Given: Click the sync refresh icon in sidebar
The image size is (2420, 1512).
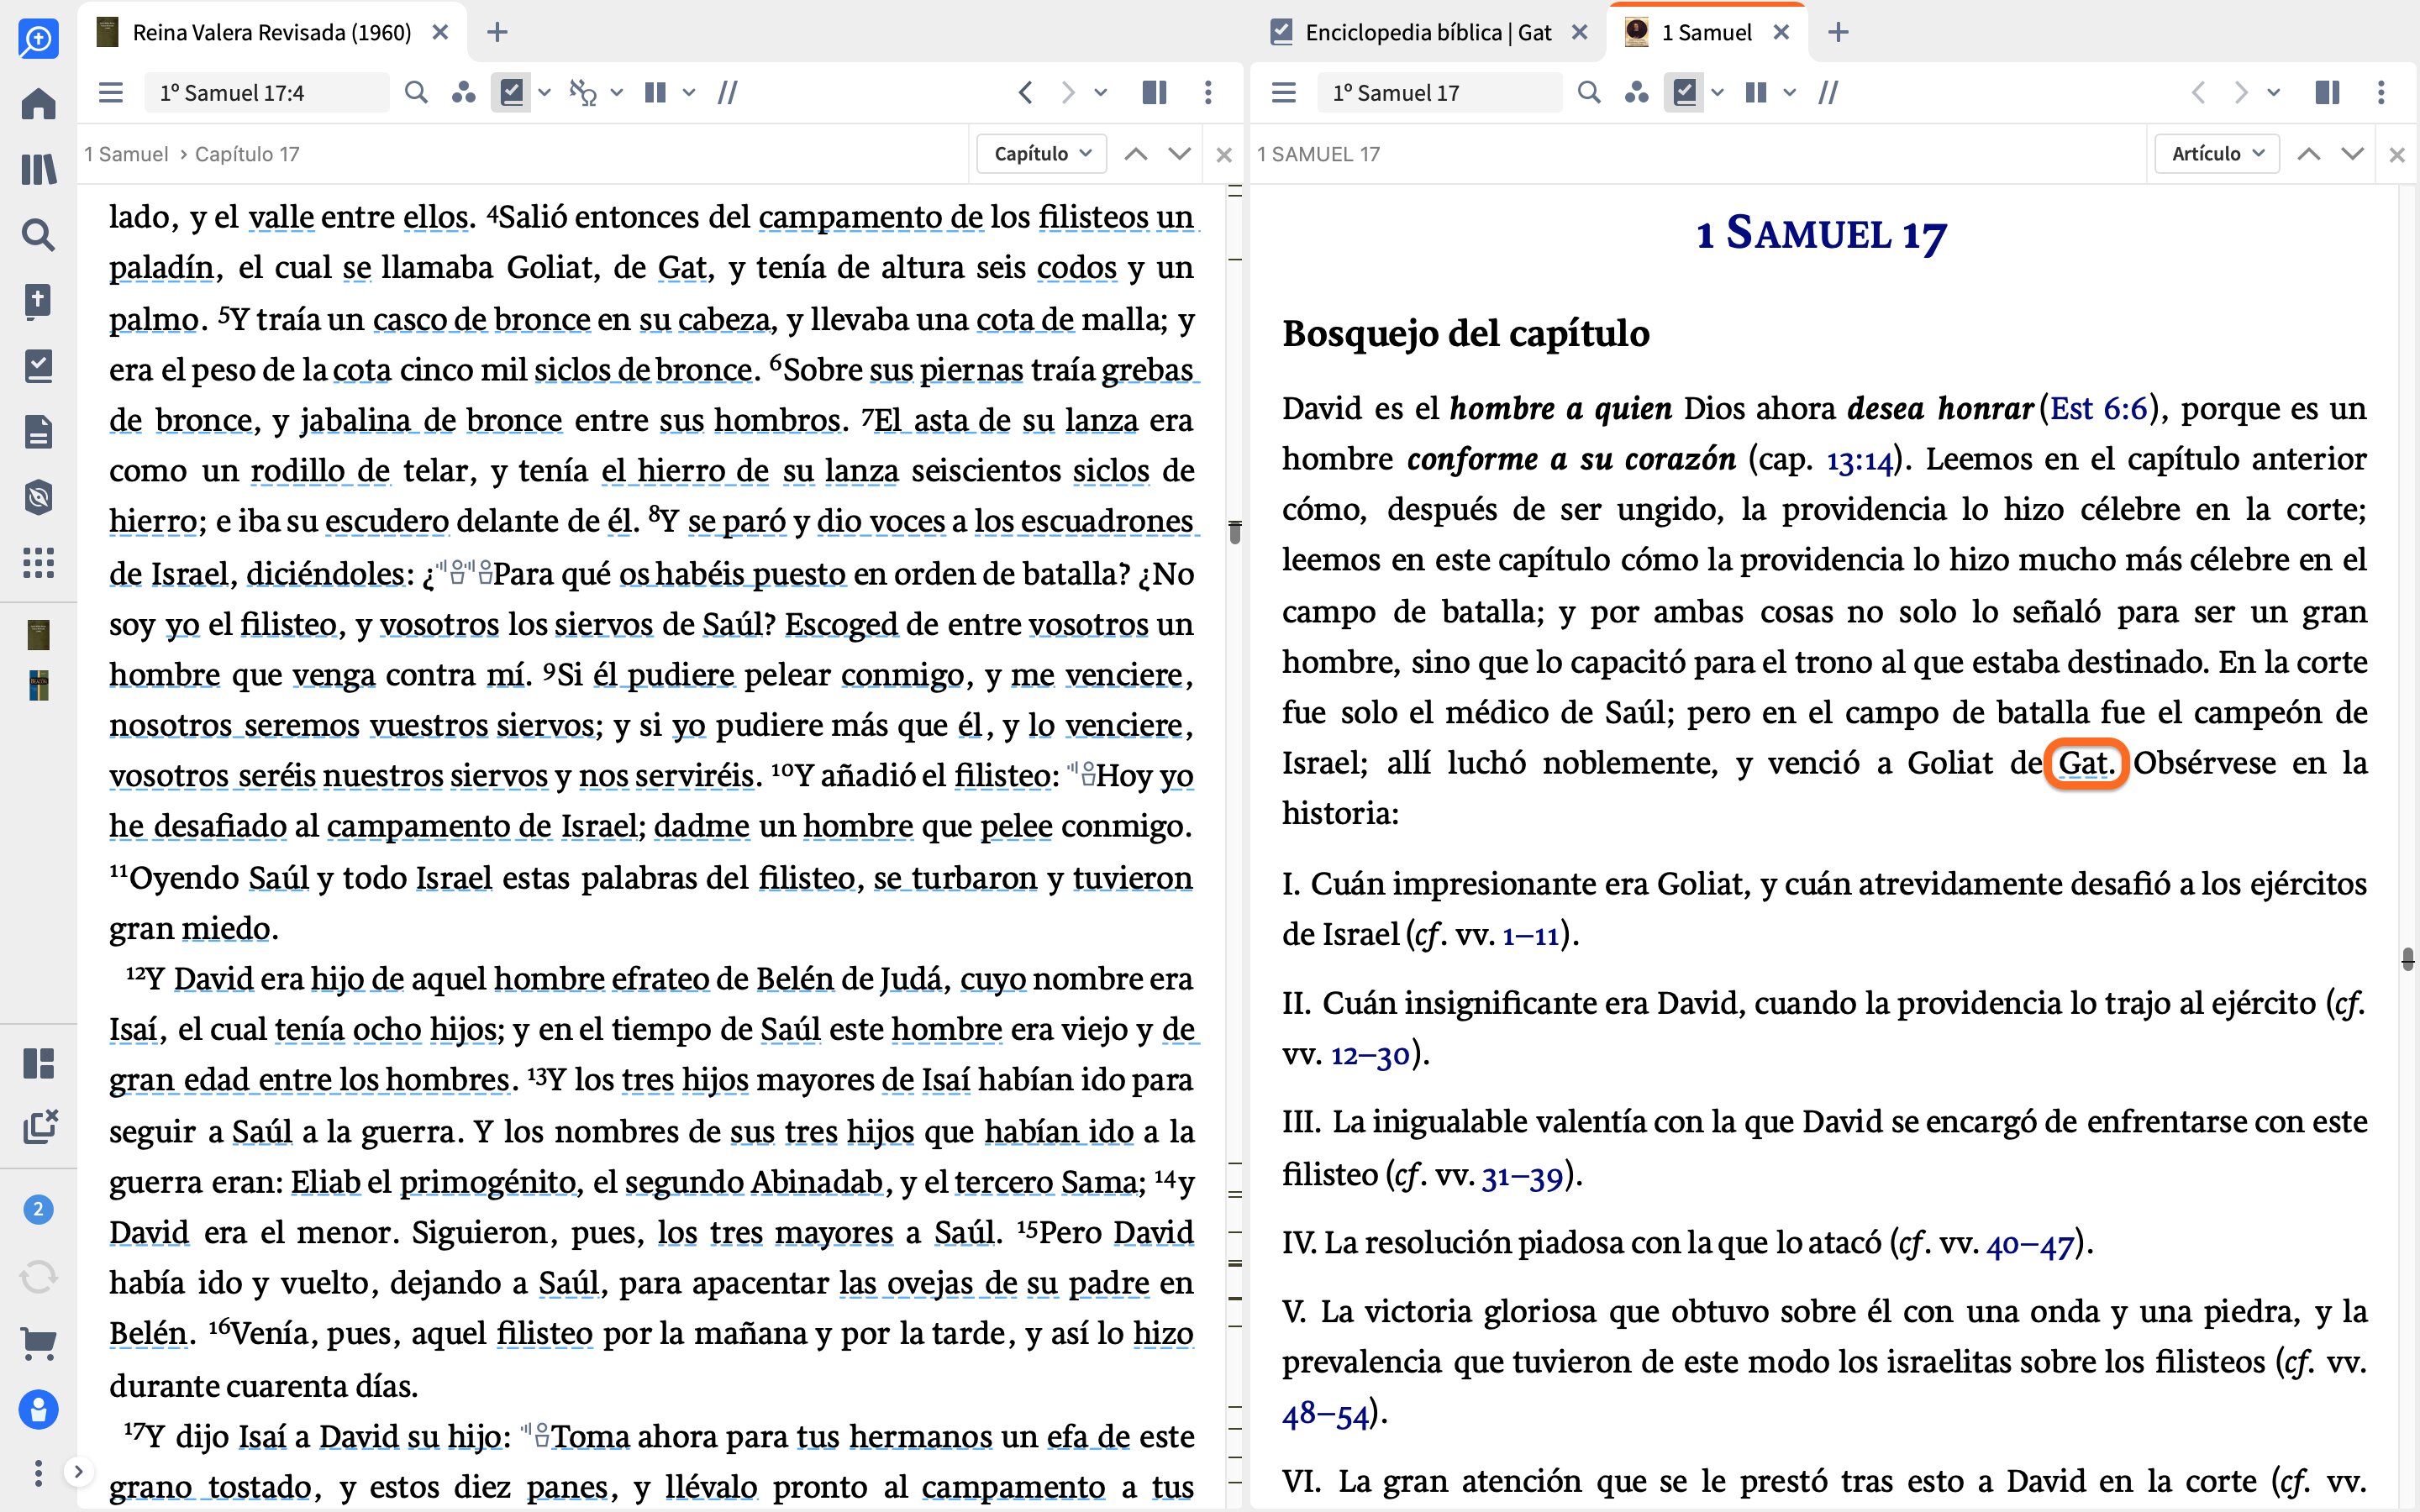Looking at the screenshot, I should point(38,1277).
